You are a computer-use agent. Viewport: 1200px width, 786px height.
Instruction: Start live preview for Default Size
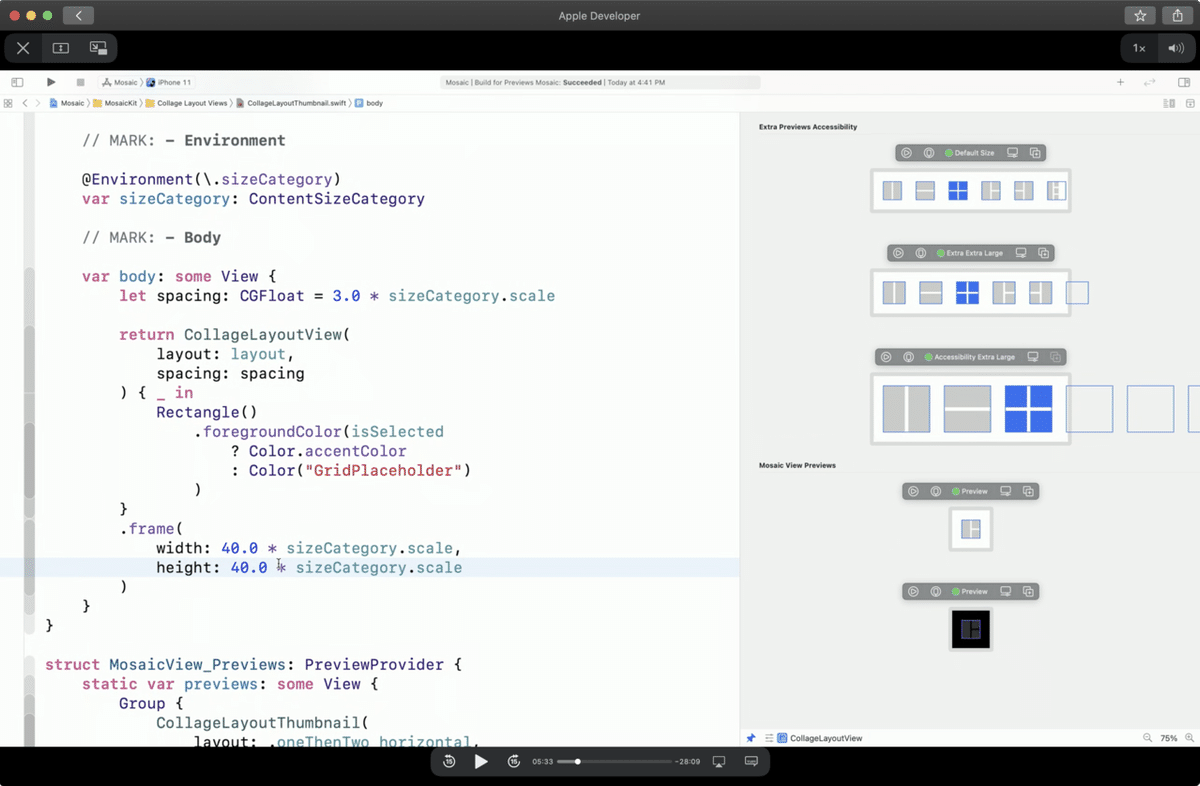pos(906,153)
